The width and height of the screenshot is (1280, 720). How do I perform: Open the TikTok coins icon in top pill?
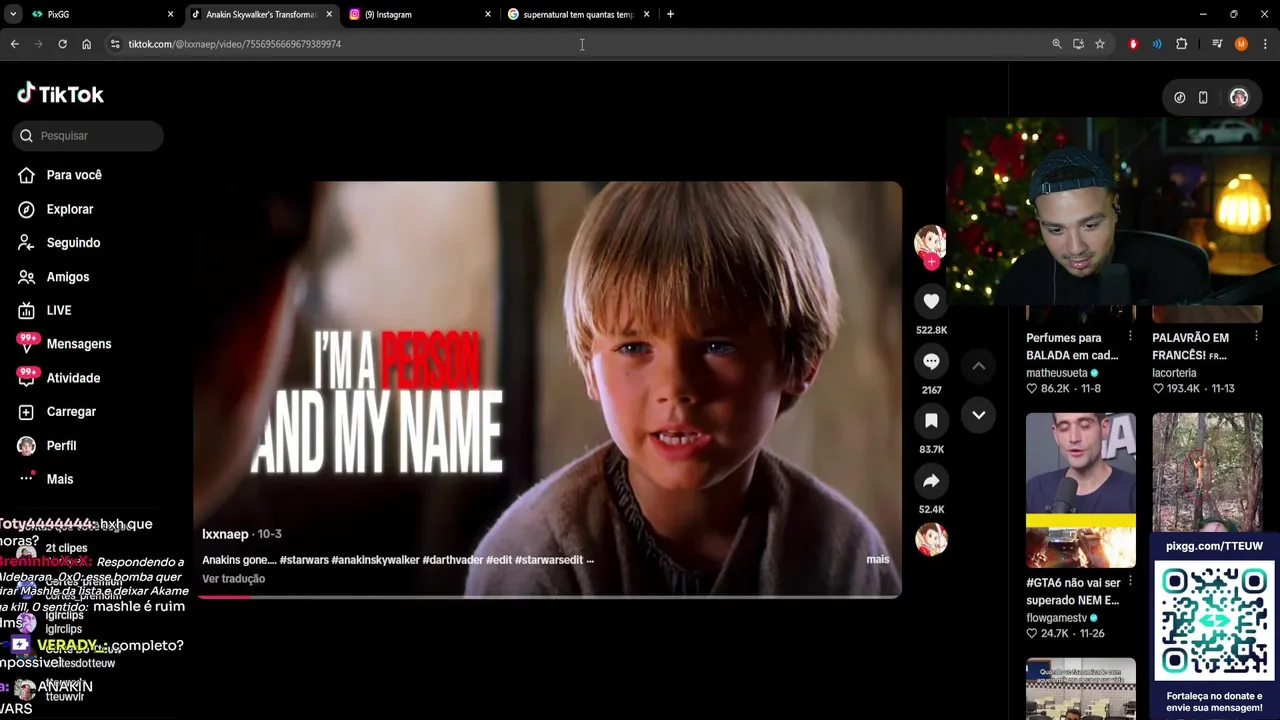point(1179,97)
